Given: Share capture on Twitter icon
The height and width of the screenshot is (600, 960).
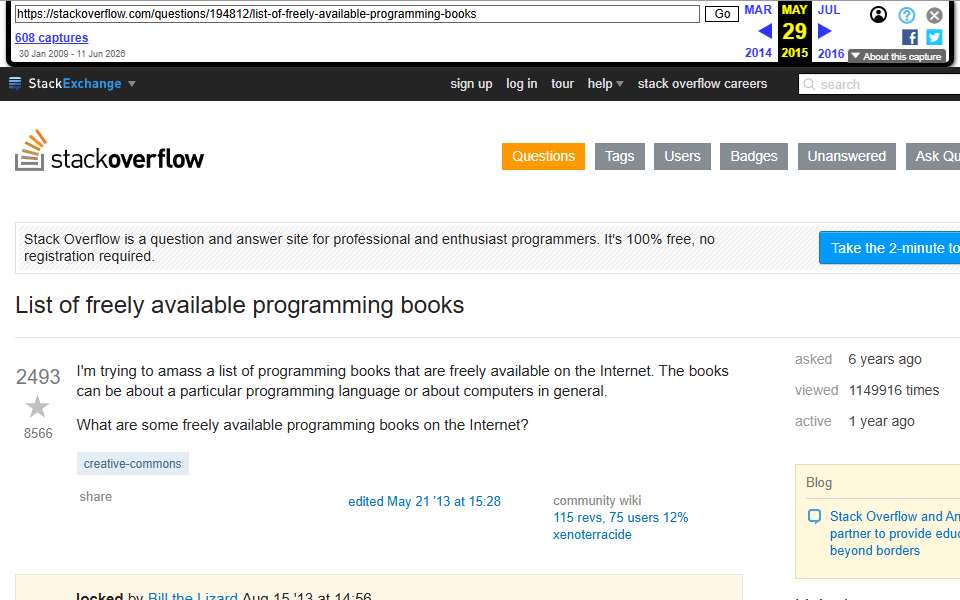Looking at the screenshot, I should pos(934,37).
